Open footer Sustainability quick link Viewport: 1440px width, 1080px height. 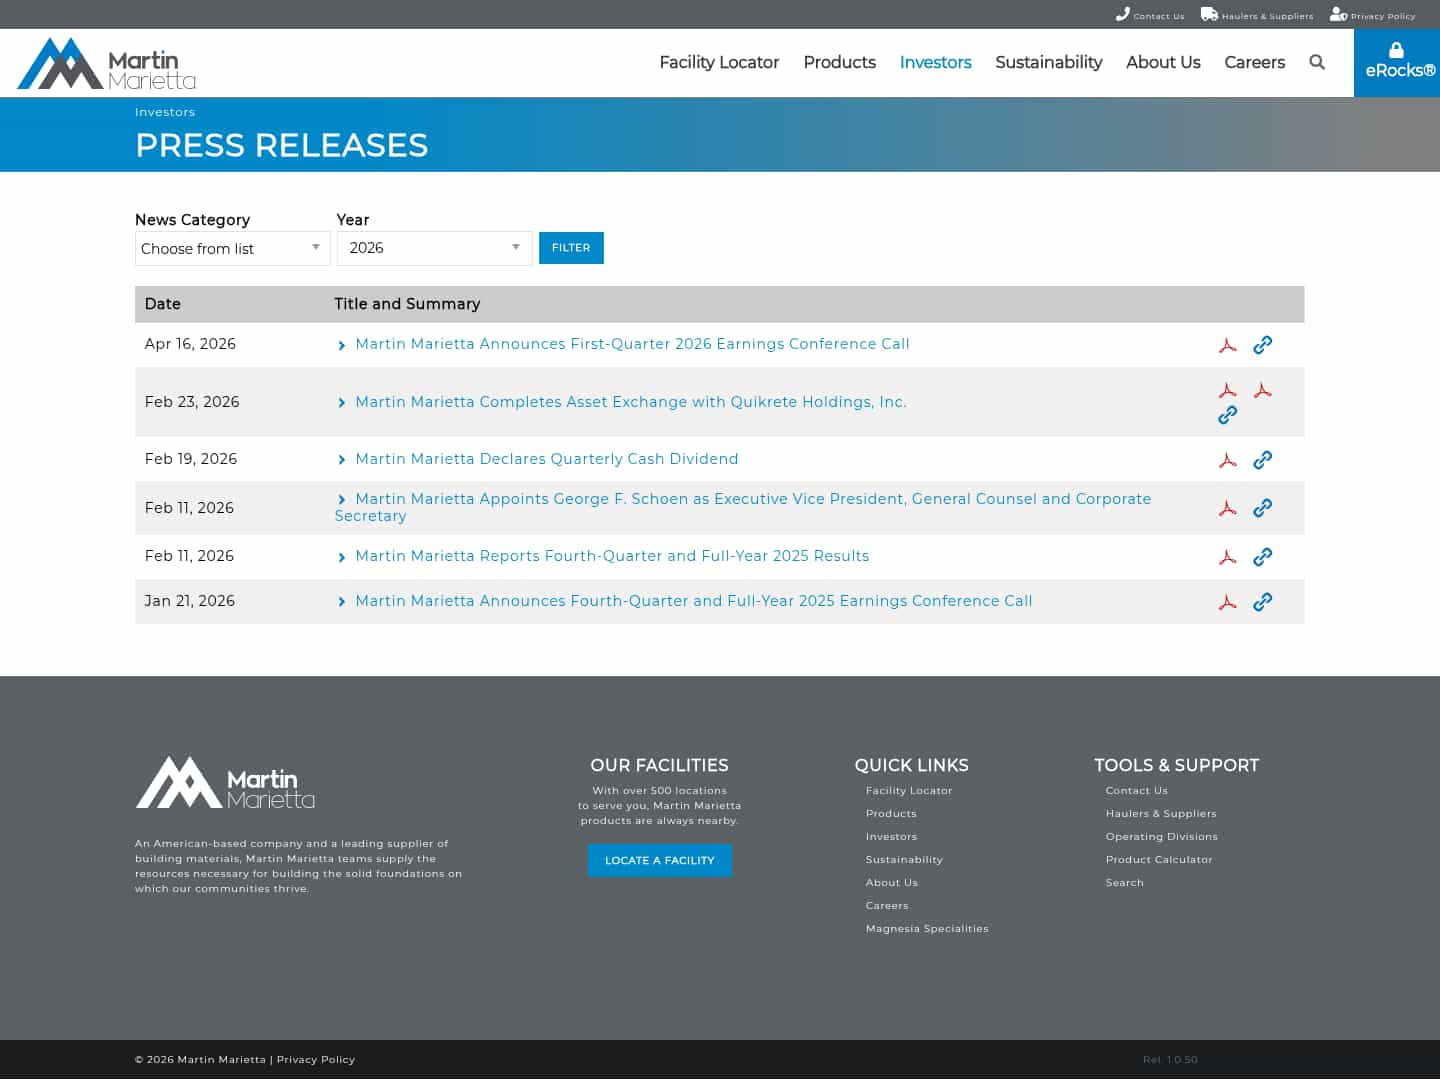coord(904,860)
